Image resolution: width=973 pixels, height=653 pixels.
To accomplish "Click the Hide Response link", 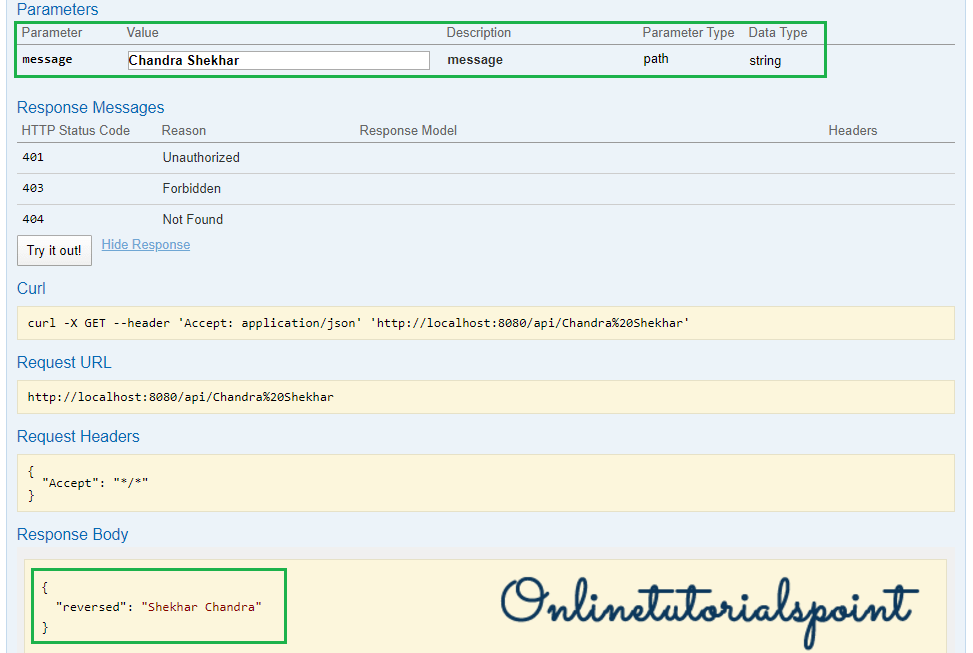I will [145, 245].
